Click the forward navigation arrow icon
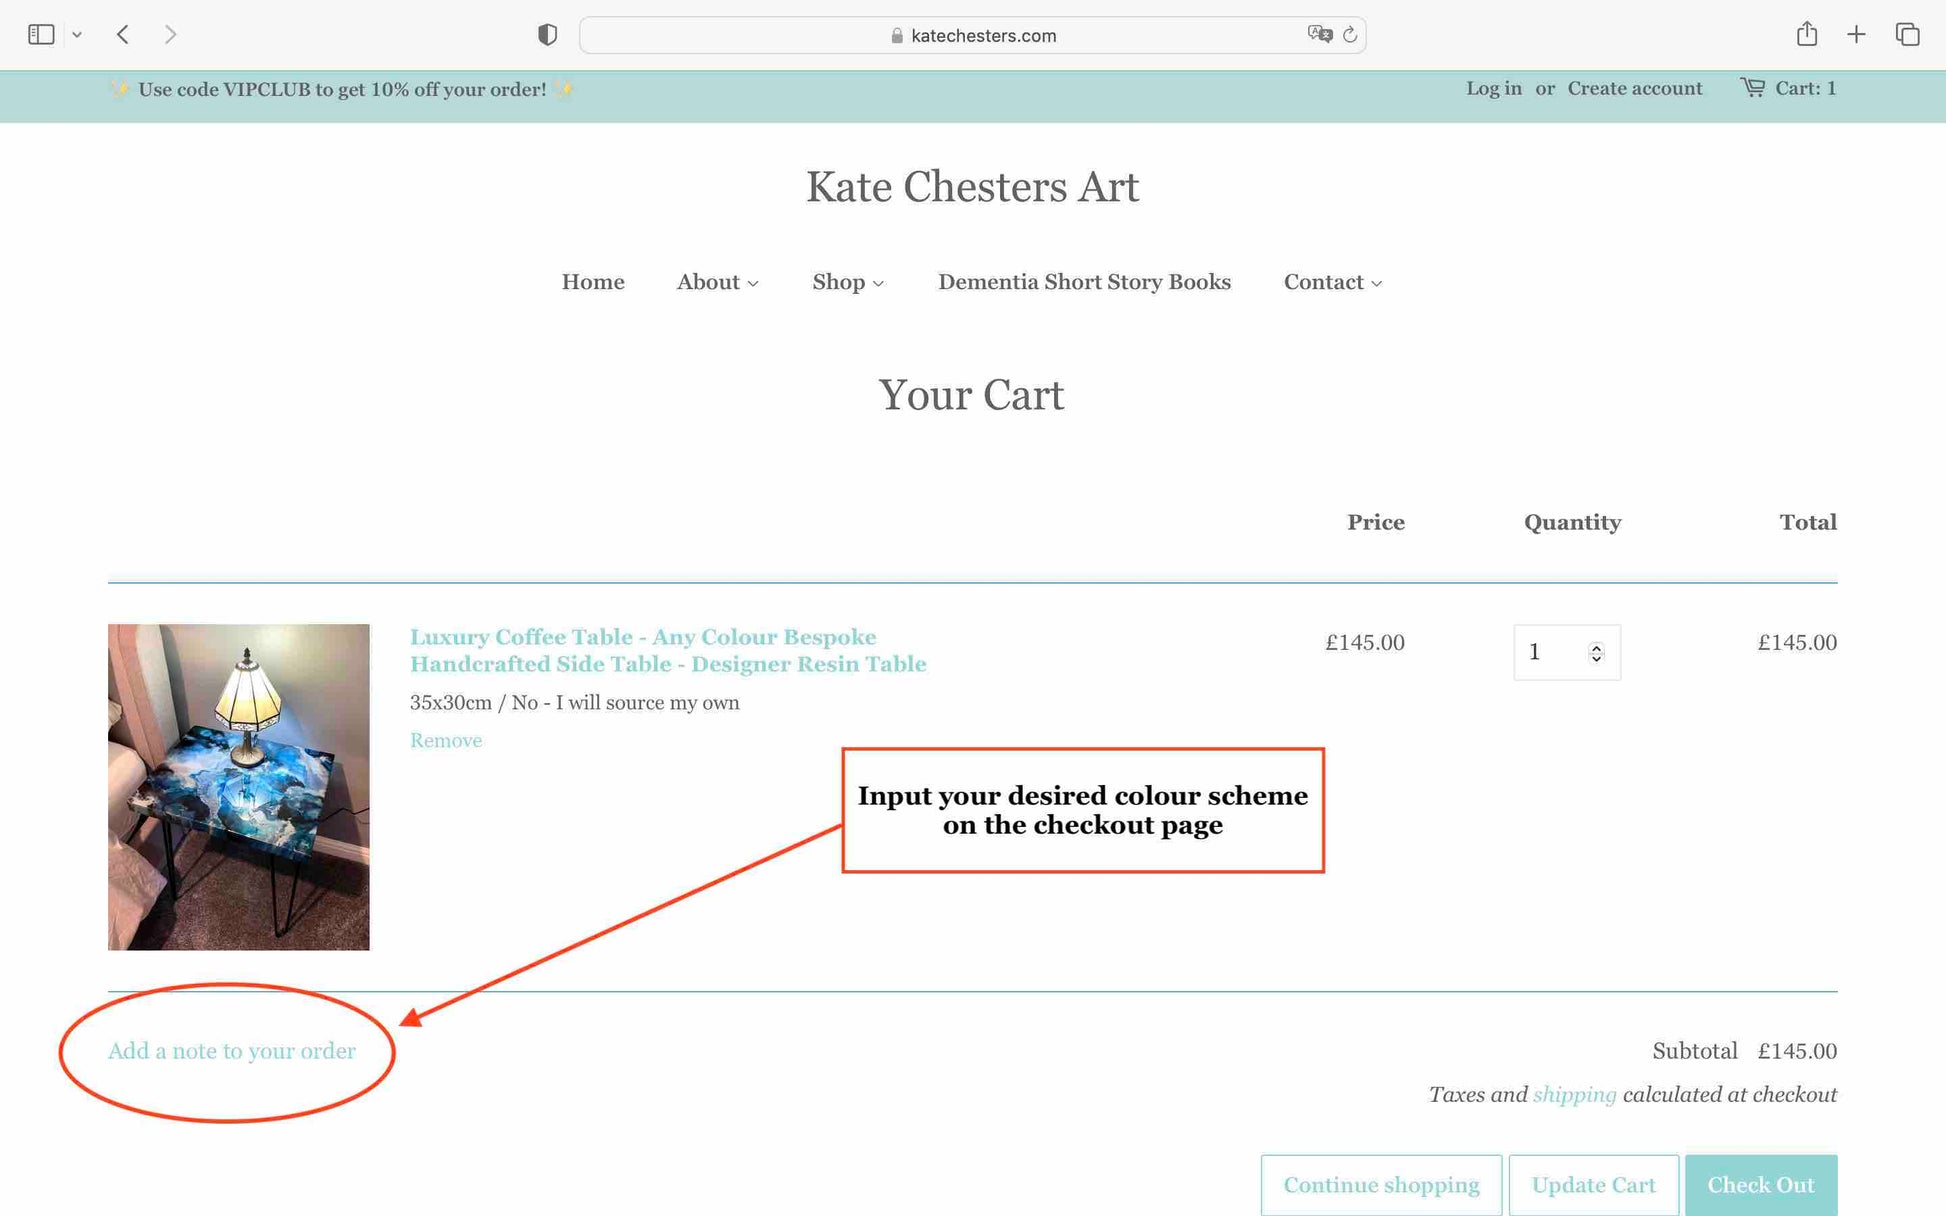1946x1216 pixels. point(167,34)
